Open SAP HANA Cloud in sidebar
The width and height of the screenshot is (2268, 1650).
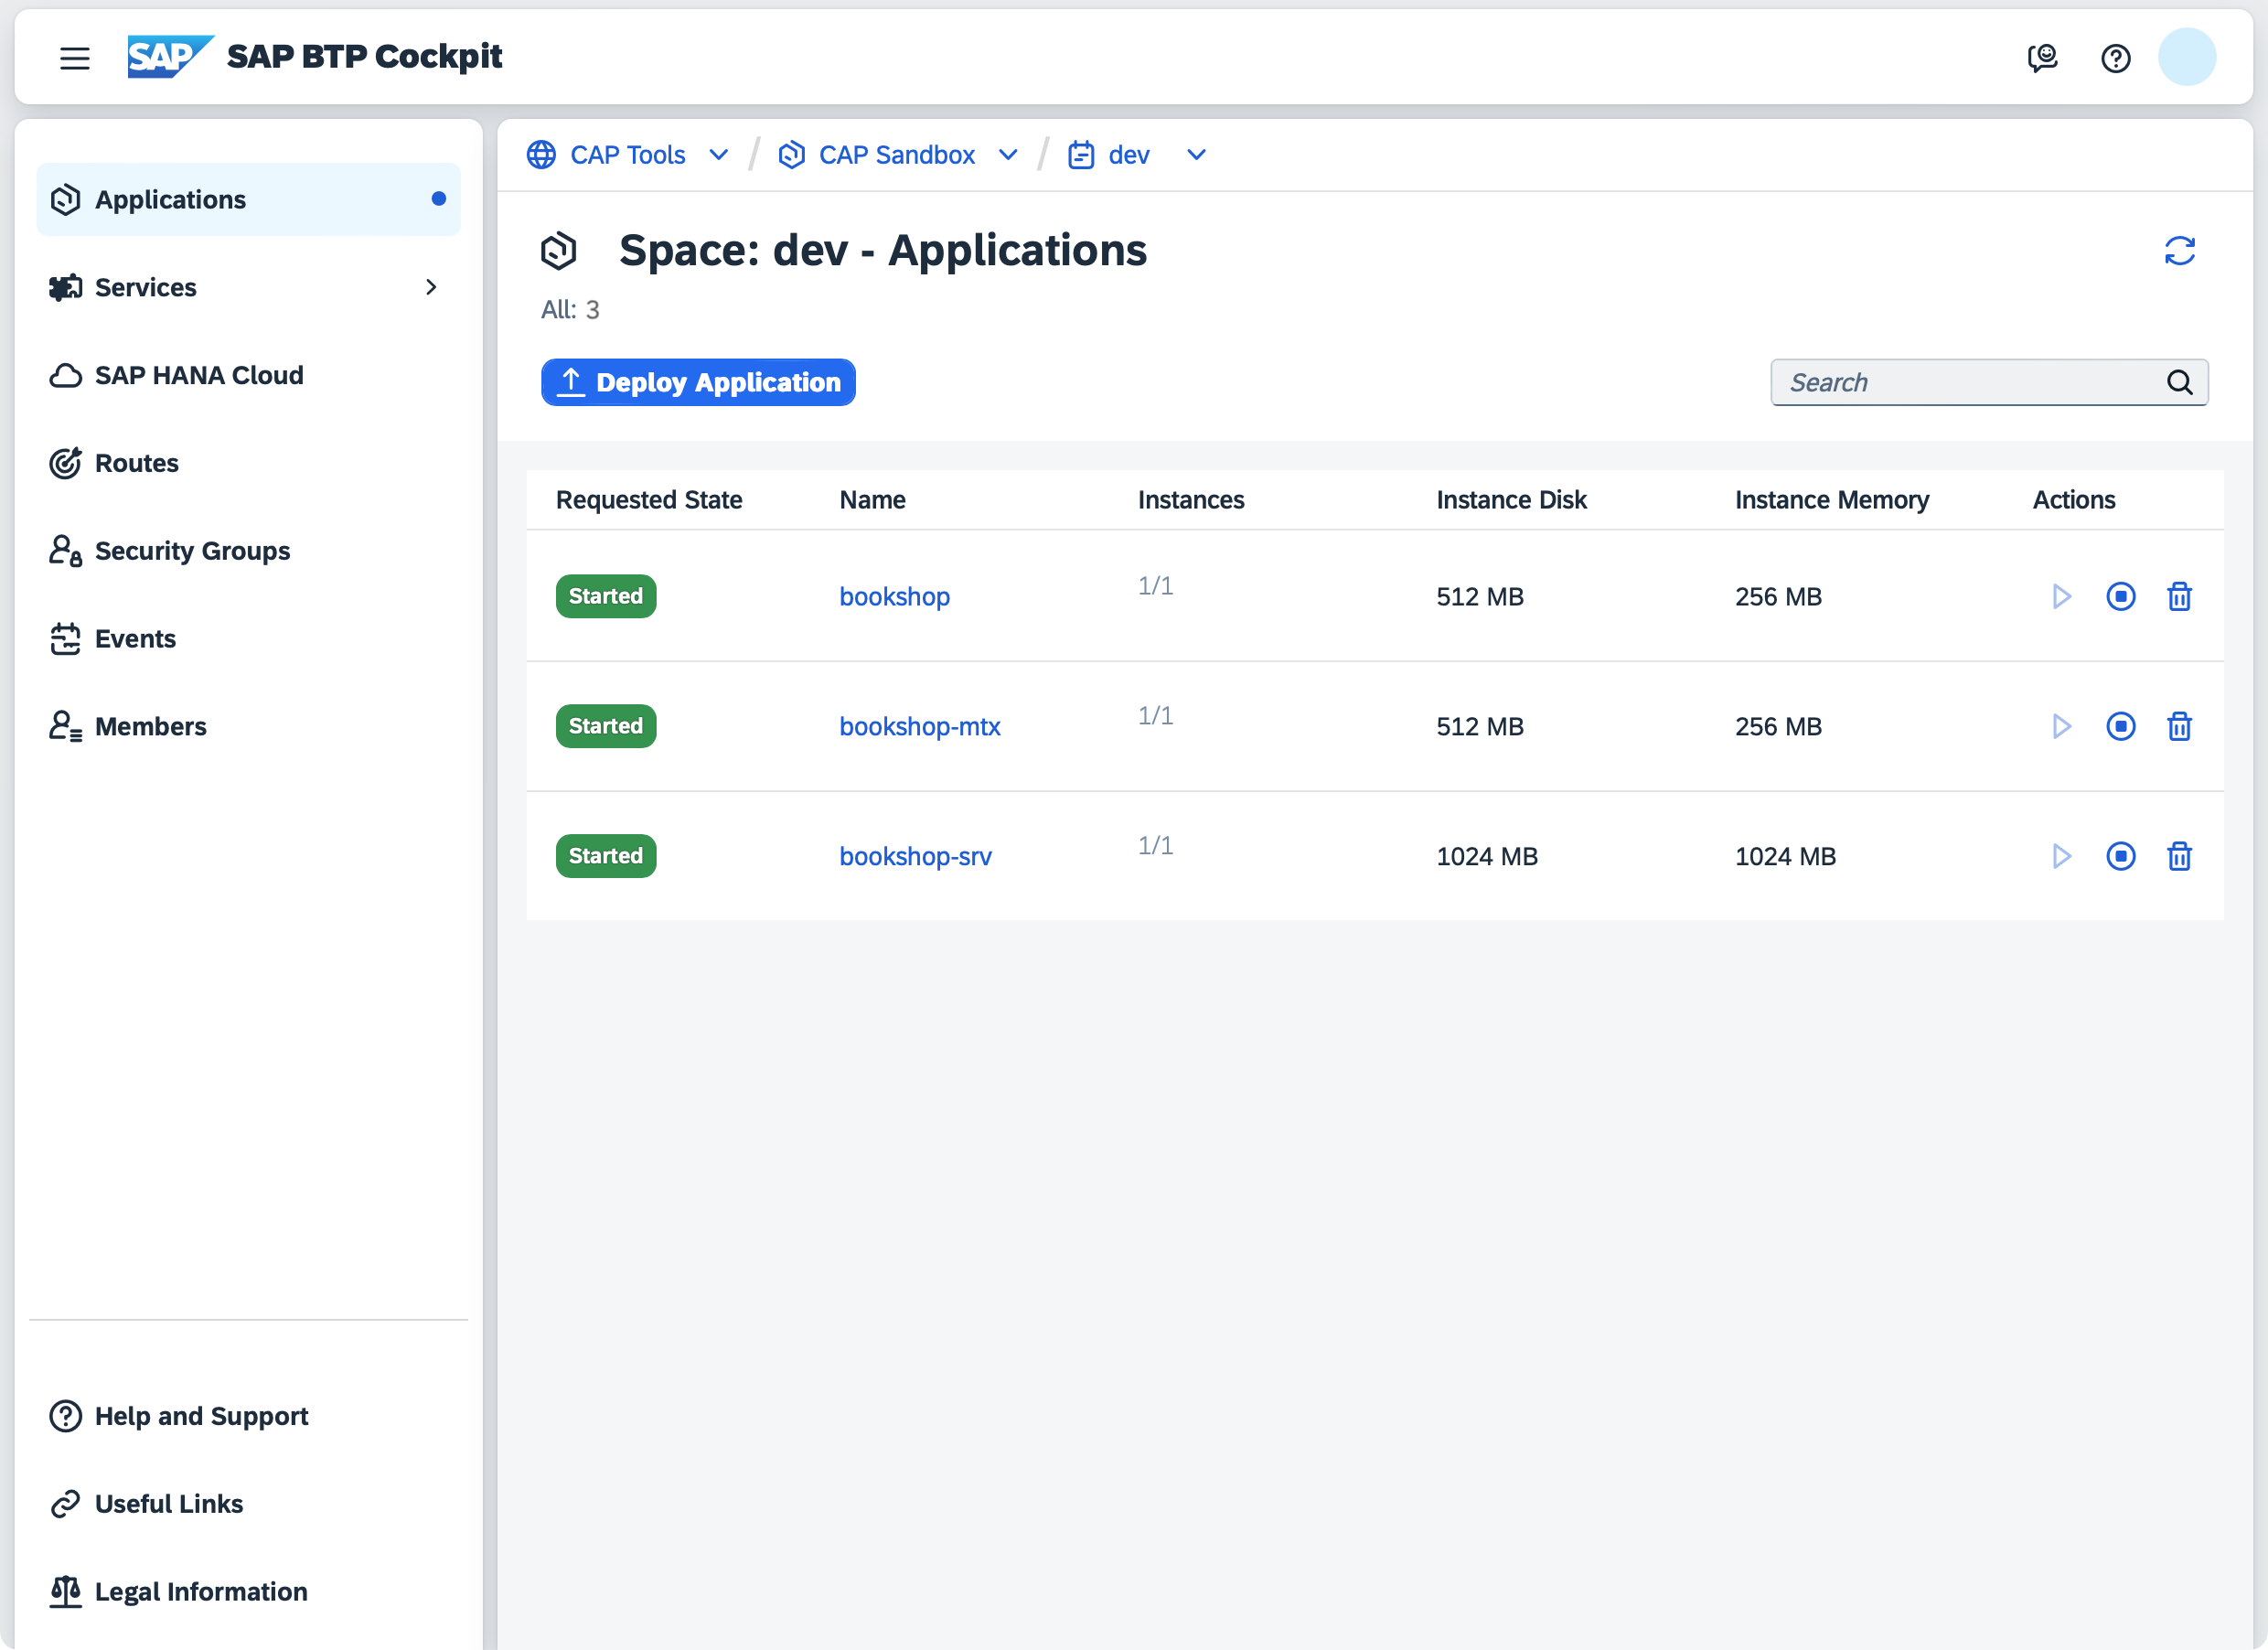click(x=248, y=375)
